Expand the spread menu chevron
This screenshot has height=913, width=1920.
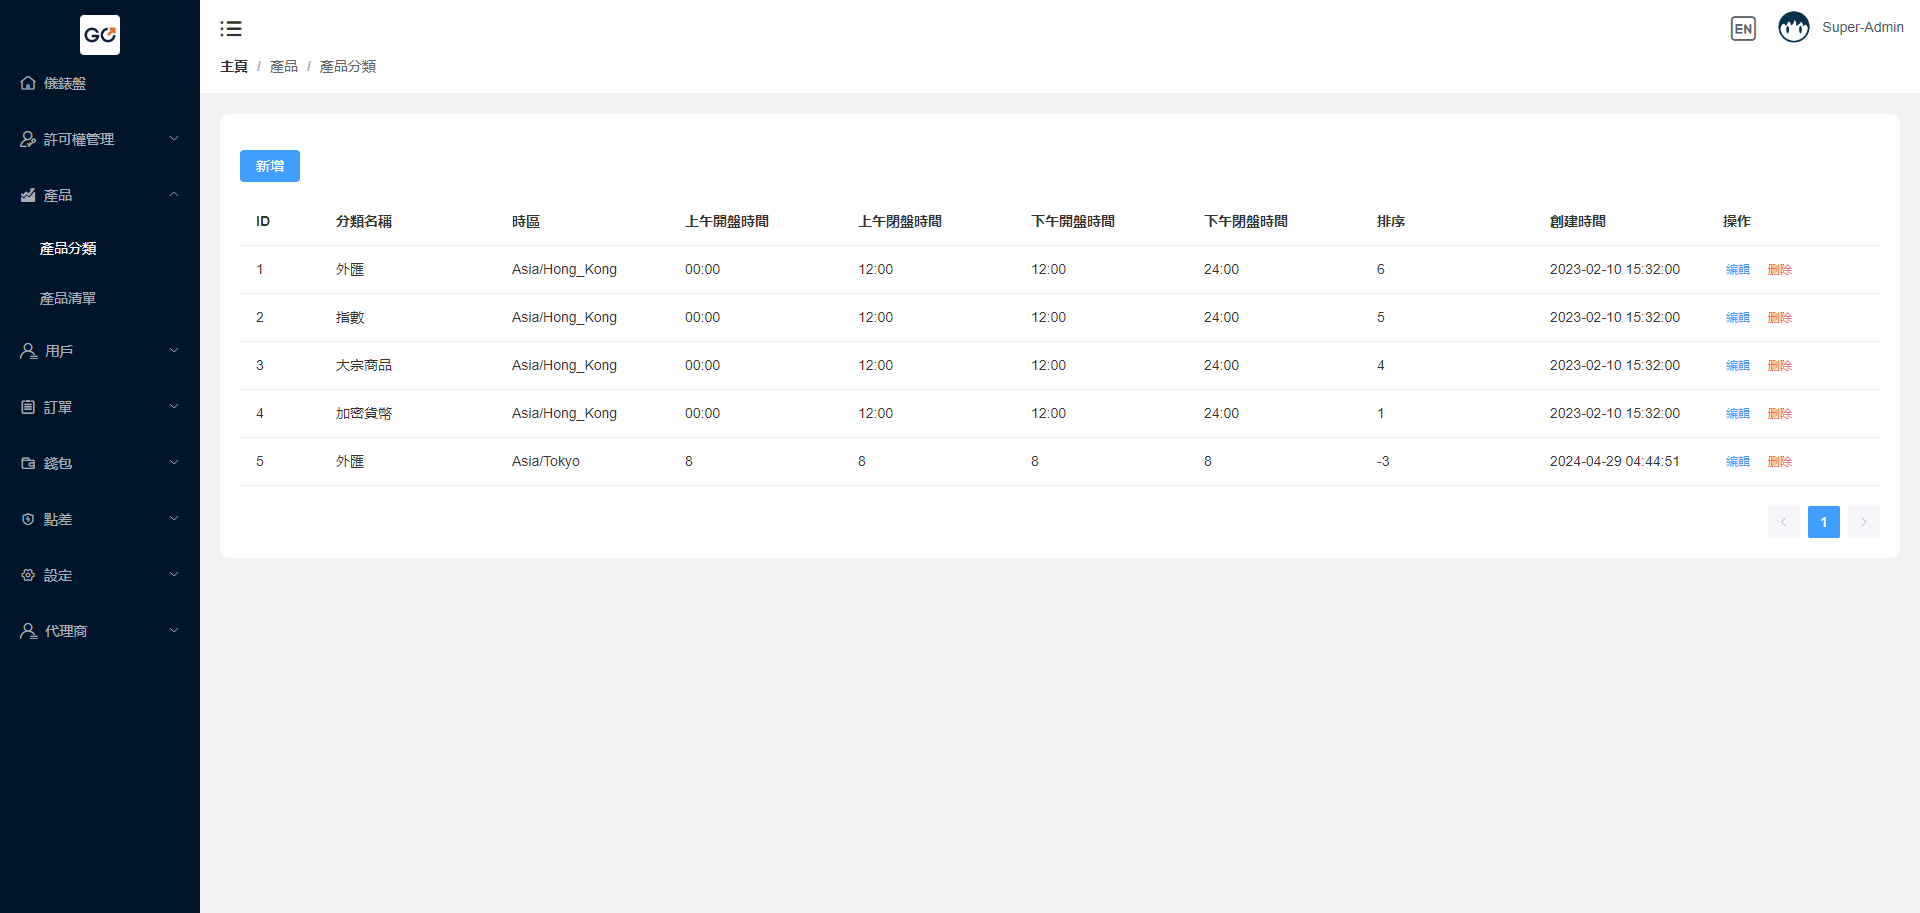174,519
